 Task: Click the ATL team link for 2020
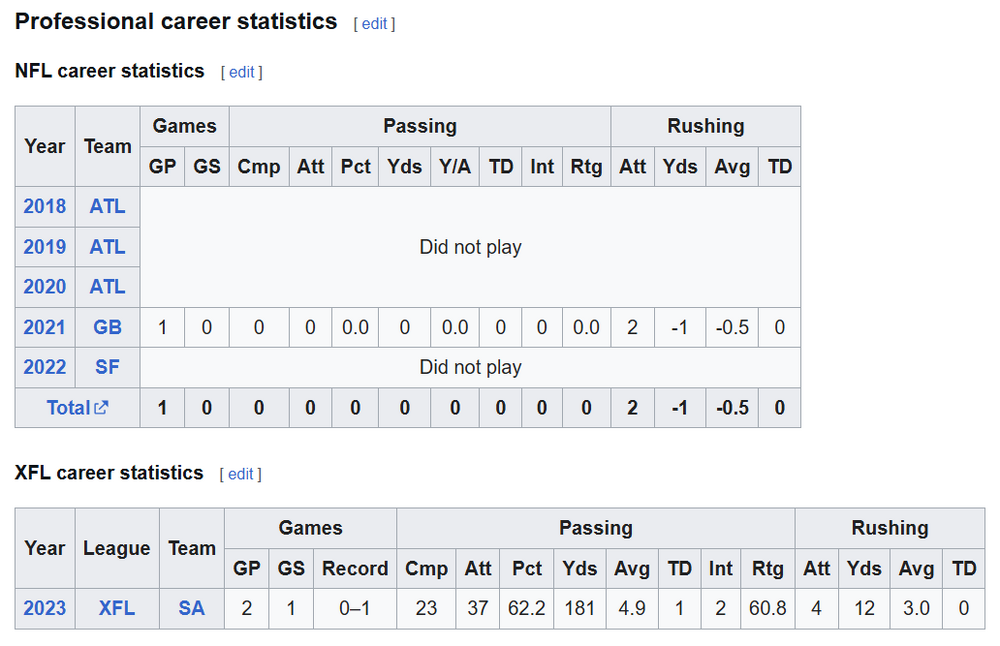coord(107,287)
